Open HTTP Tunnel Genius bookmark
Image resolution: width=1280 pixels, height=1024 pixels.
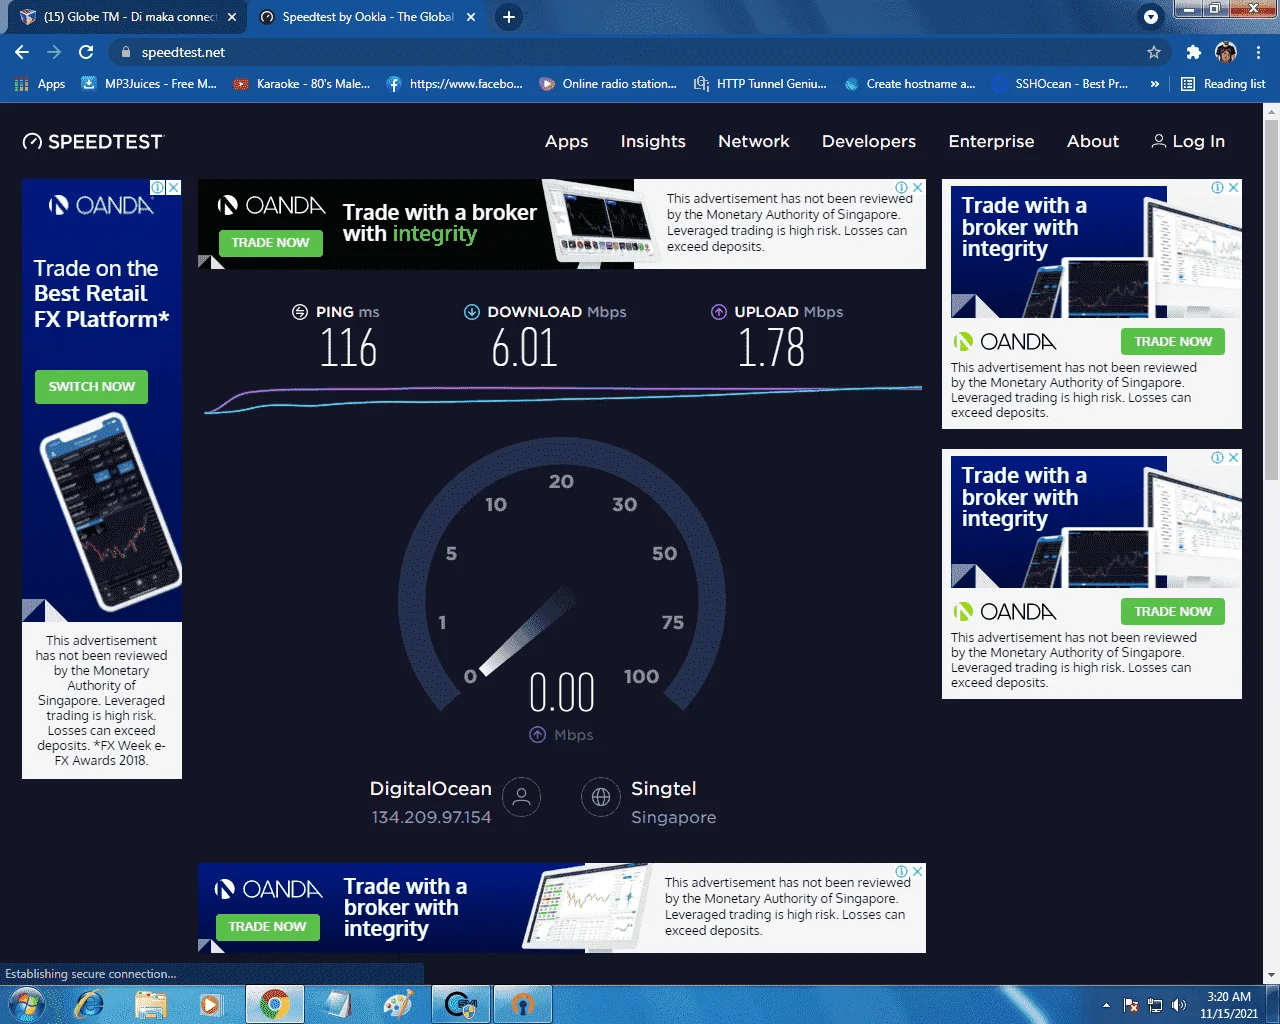[x=761, y=84]
